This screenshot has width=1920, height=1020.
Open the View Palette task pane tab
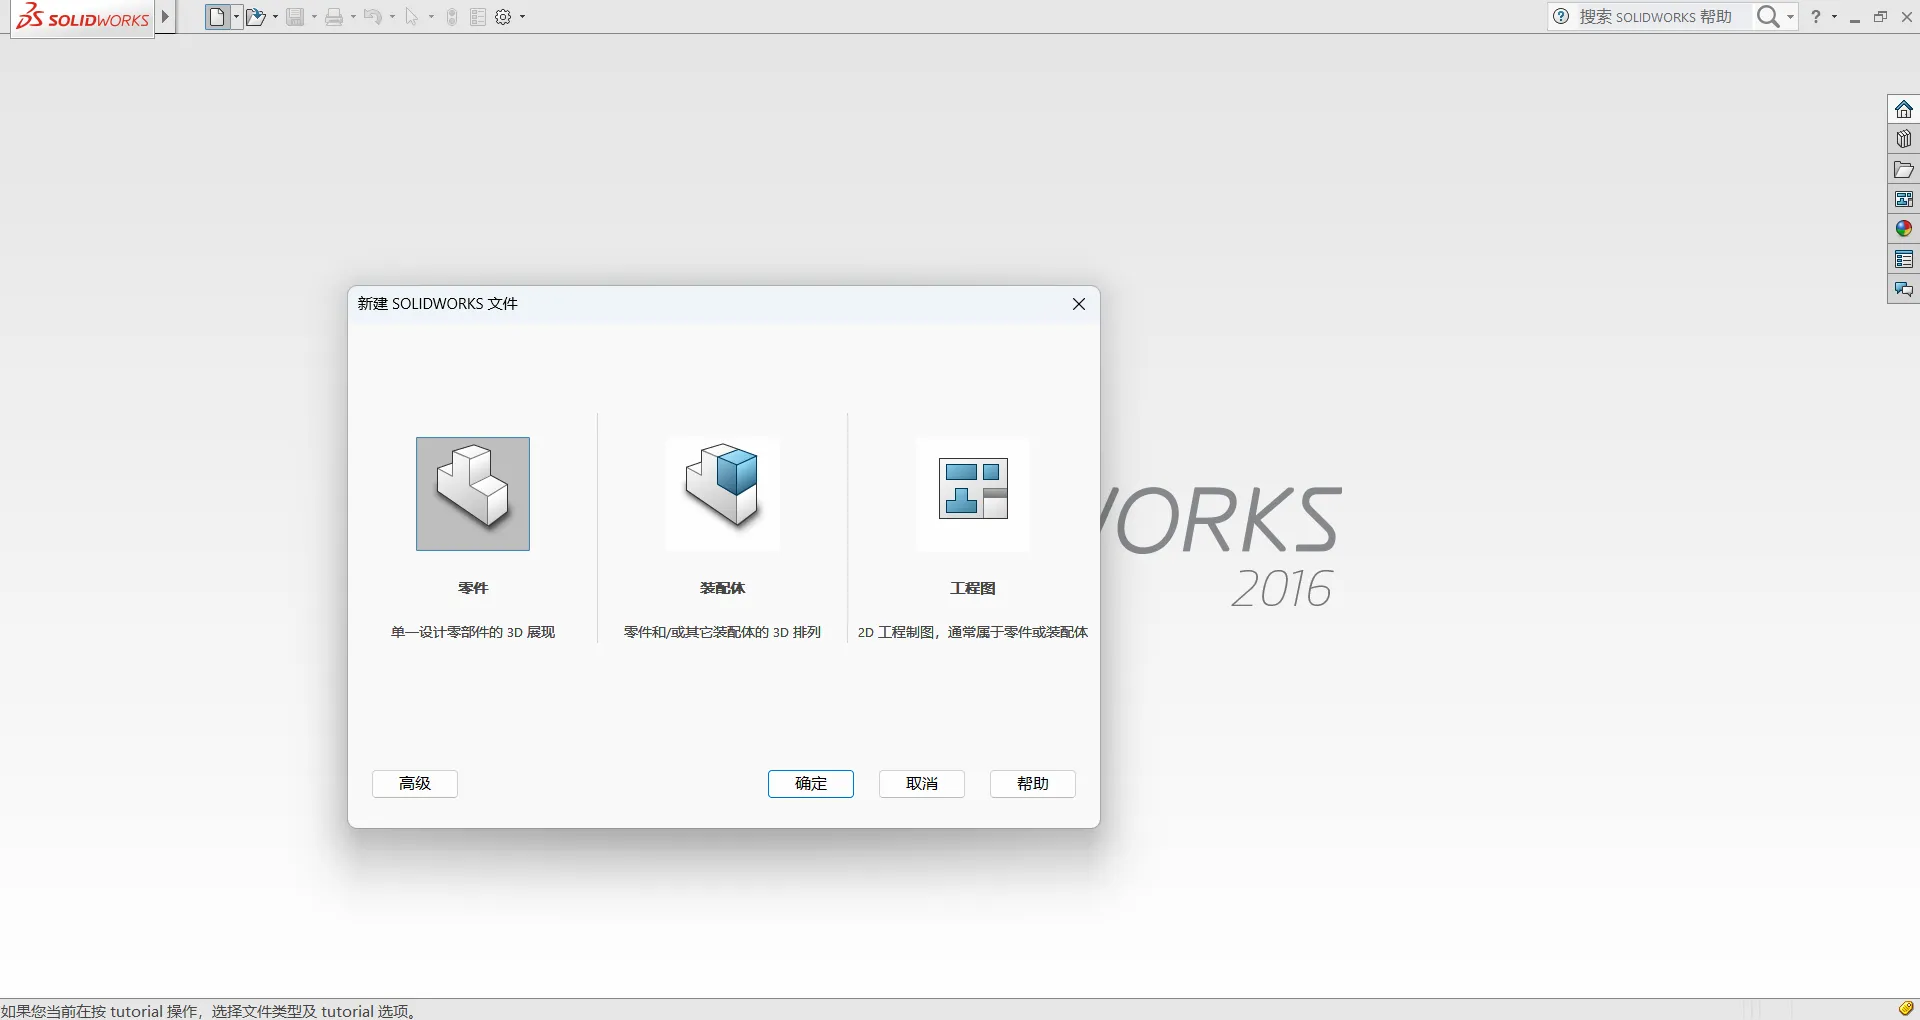(1904, 199)
